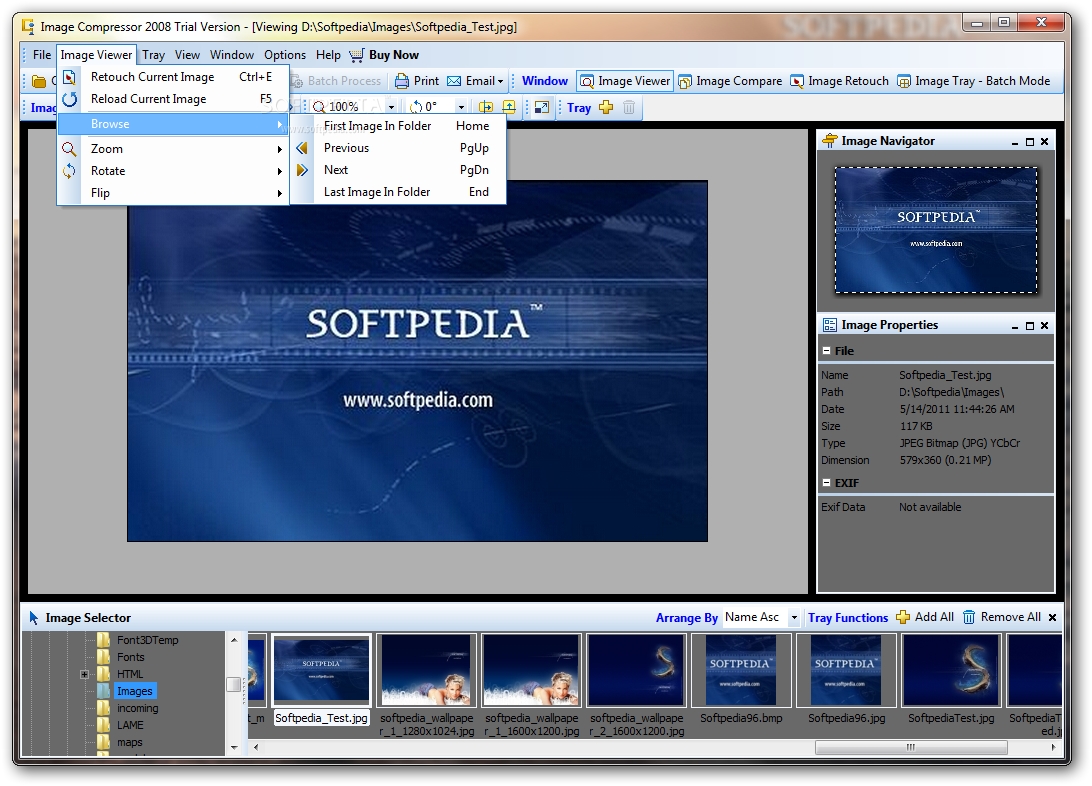Click the flip horizontal toolbar icon
This screenshot has width=1092, height=786.
pos(486,107)
